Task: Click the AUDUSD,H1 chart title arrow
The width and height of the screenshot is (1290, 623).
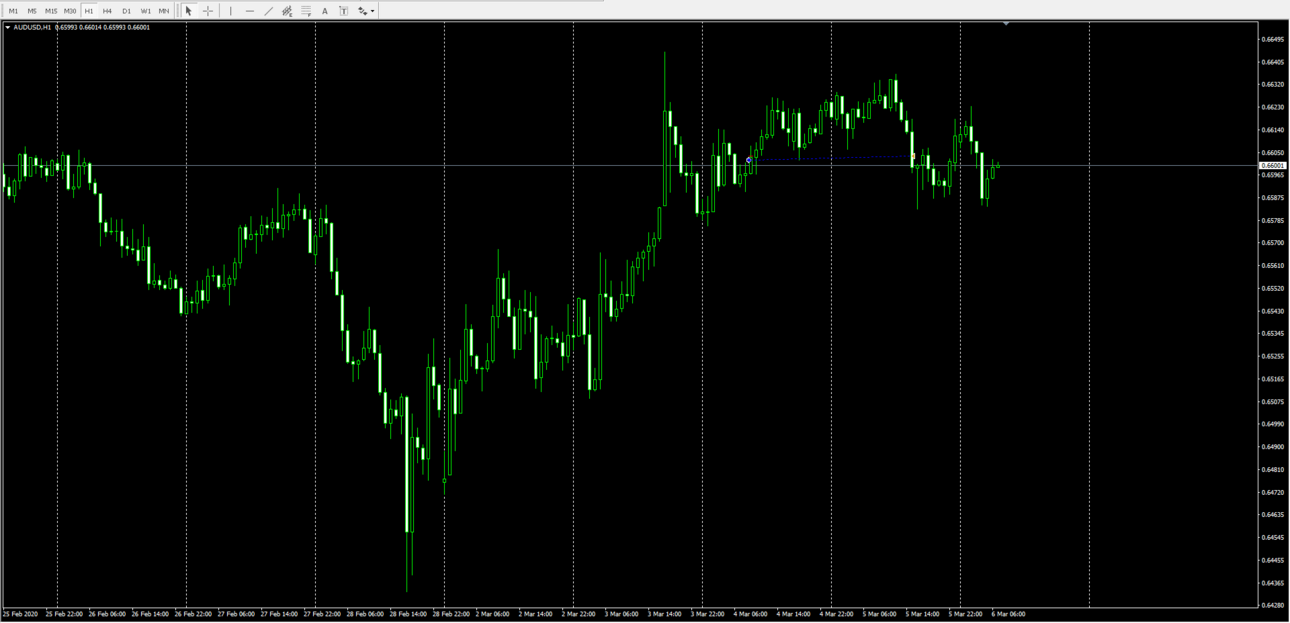Action: tap(8, 28)
